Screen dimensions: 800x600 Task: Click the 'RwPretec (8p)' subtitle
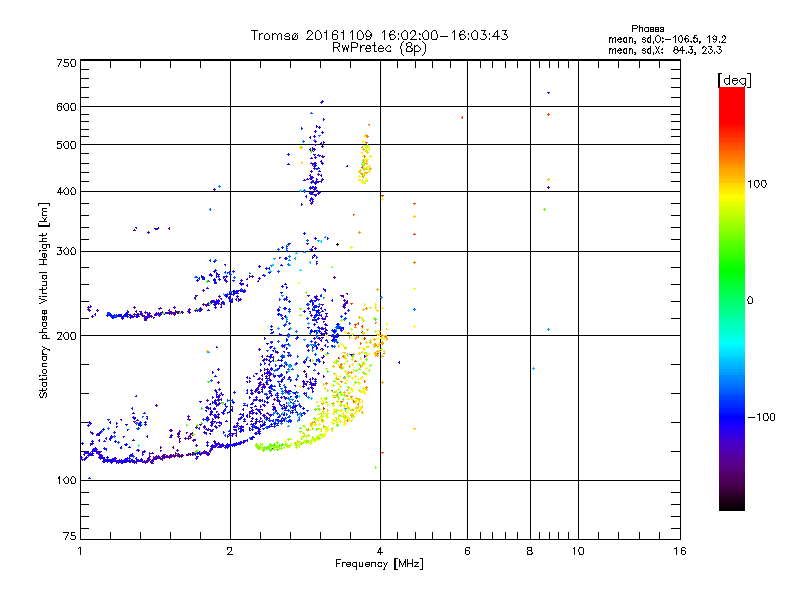tap(379, 48)
